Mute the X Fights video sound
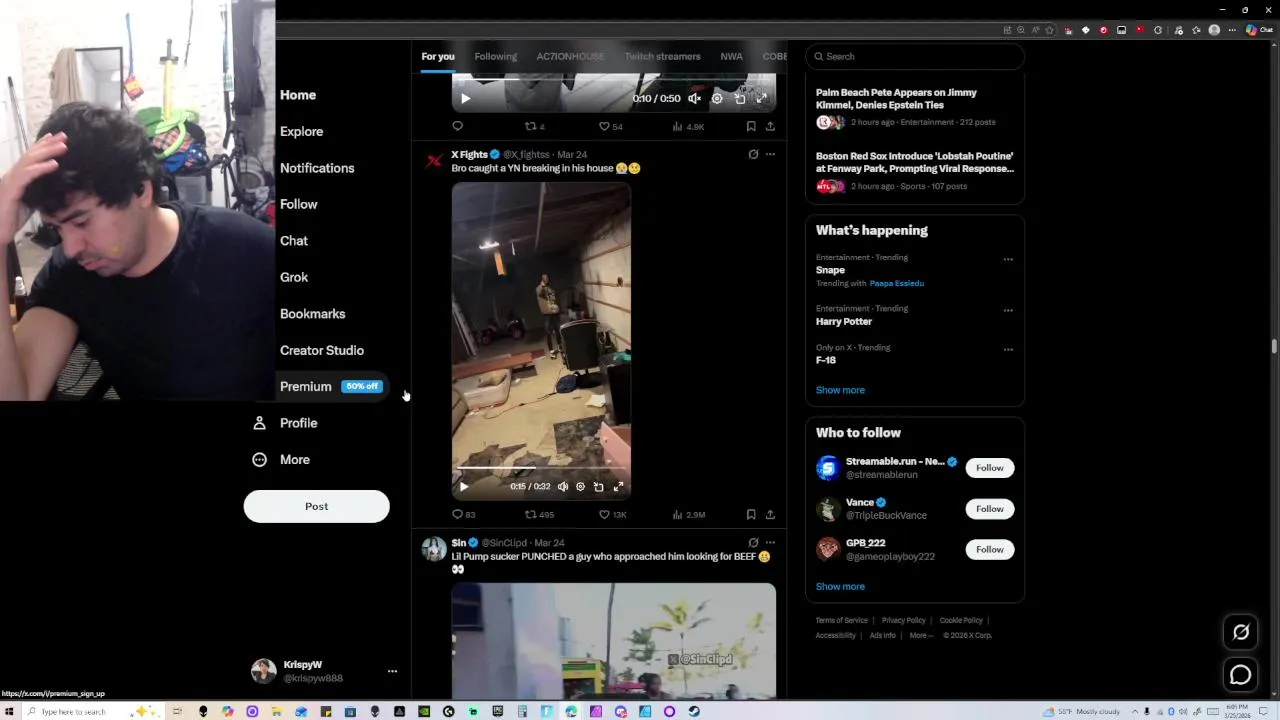 pyautogui.click(x=563, y=487)
